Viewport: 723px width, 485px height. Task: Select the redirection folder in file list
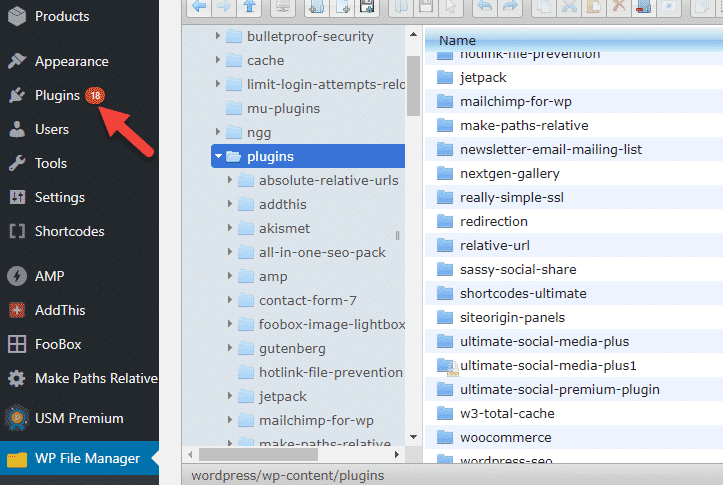point(574,221)
